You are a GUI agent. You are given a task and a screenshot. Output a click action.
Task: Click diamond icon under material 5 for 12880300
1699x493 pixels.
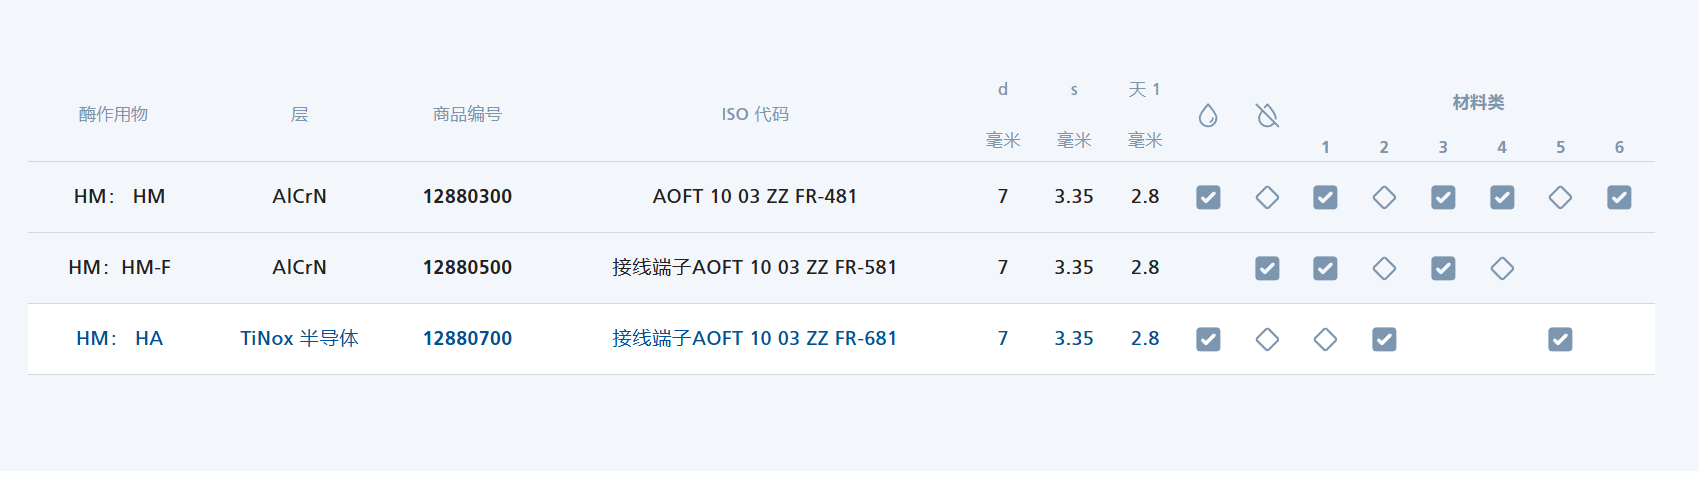[x=1560, y=198]
